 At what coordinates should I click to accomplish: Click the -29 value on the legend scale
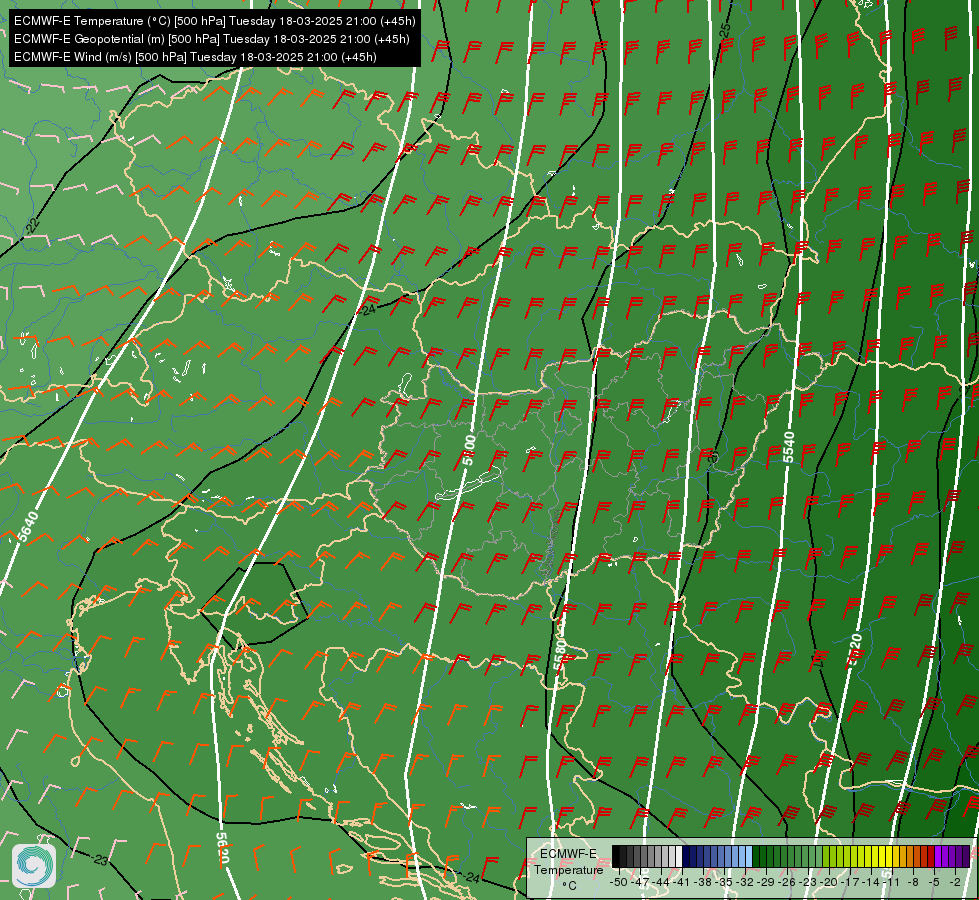(x=766, y=883)
